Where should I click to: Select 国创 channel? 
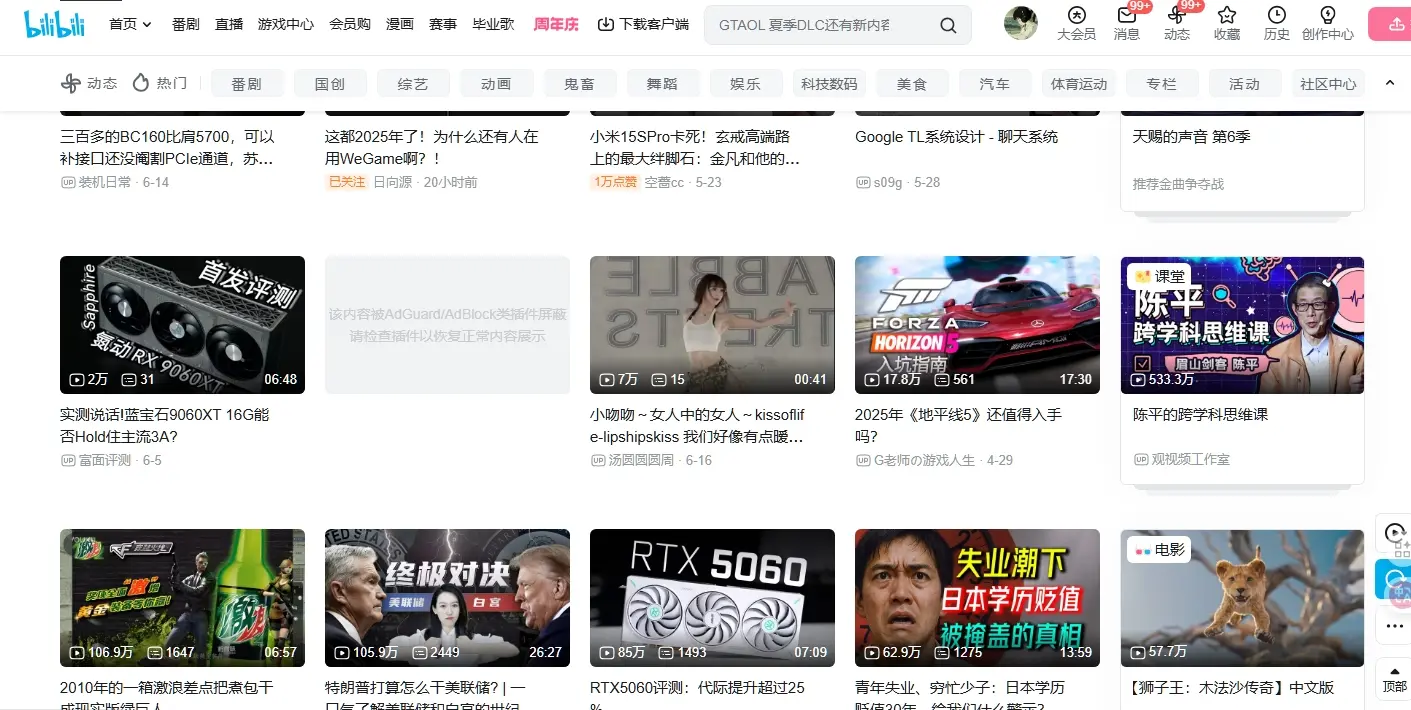coord(330,84)
